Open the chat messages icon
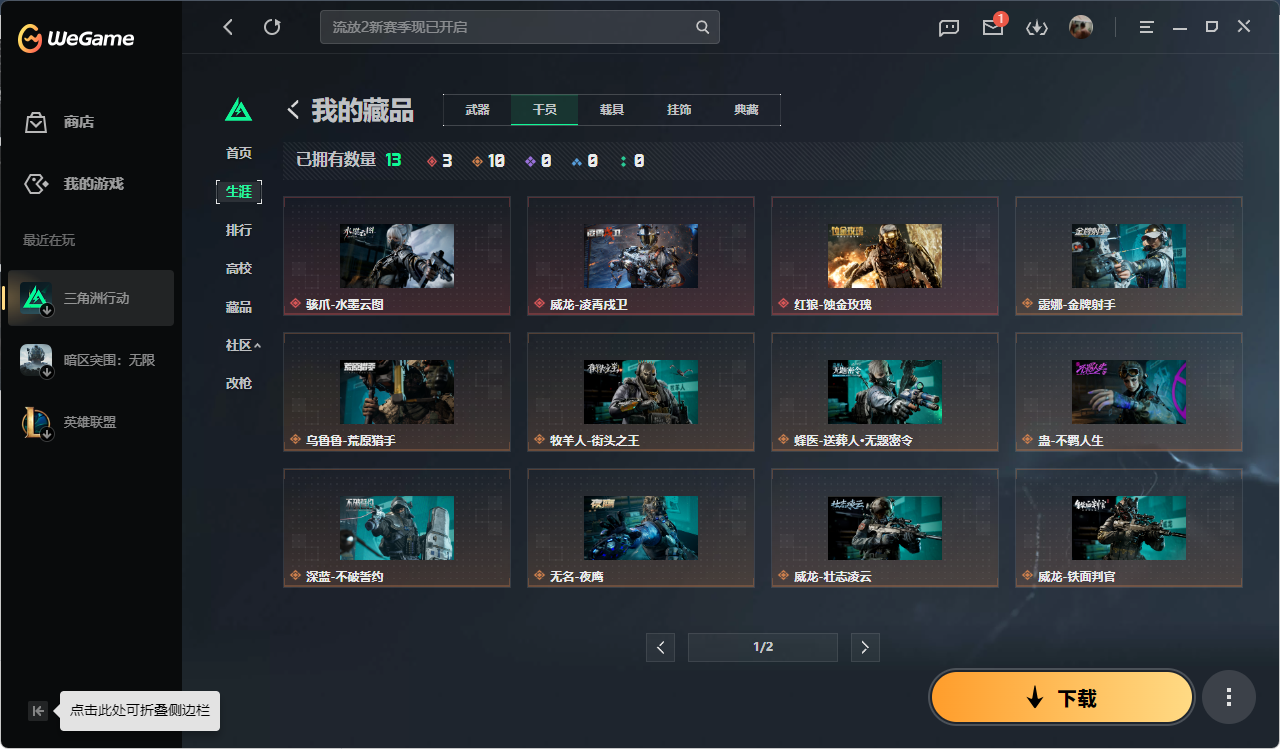Screen dimensions: 1280x749 click(x=949, y=28)
